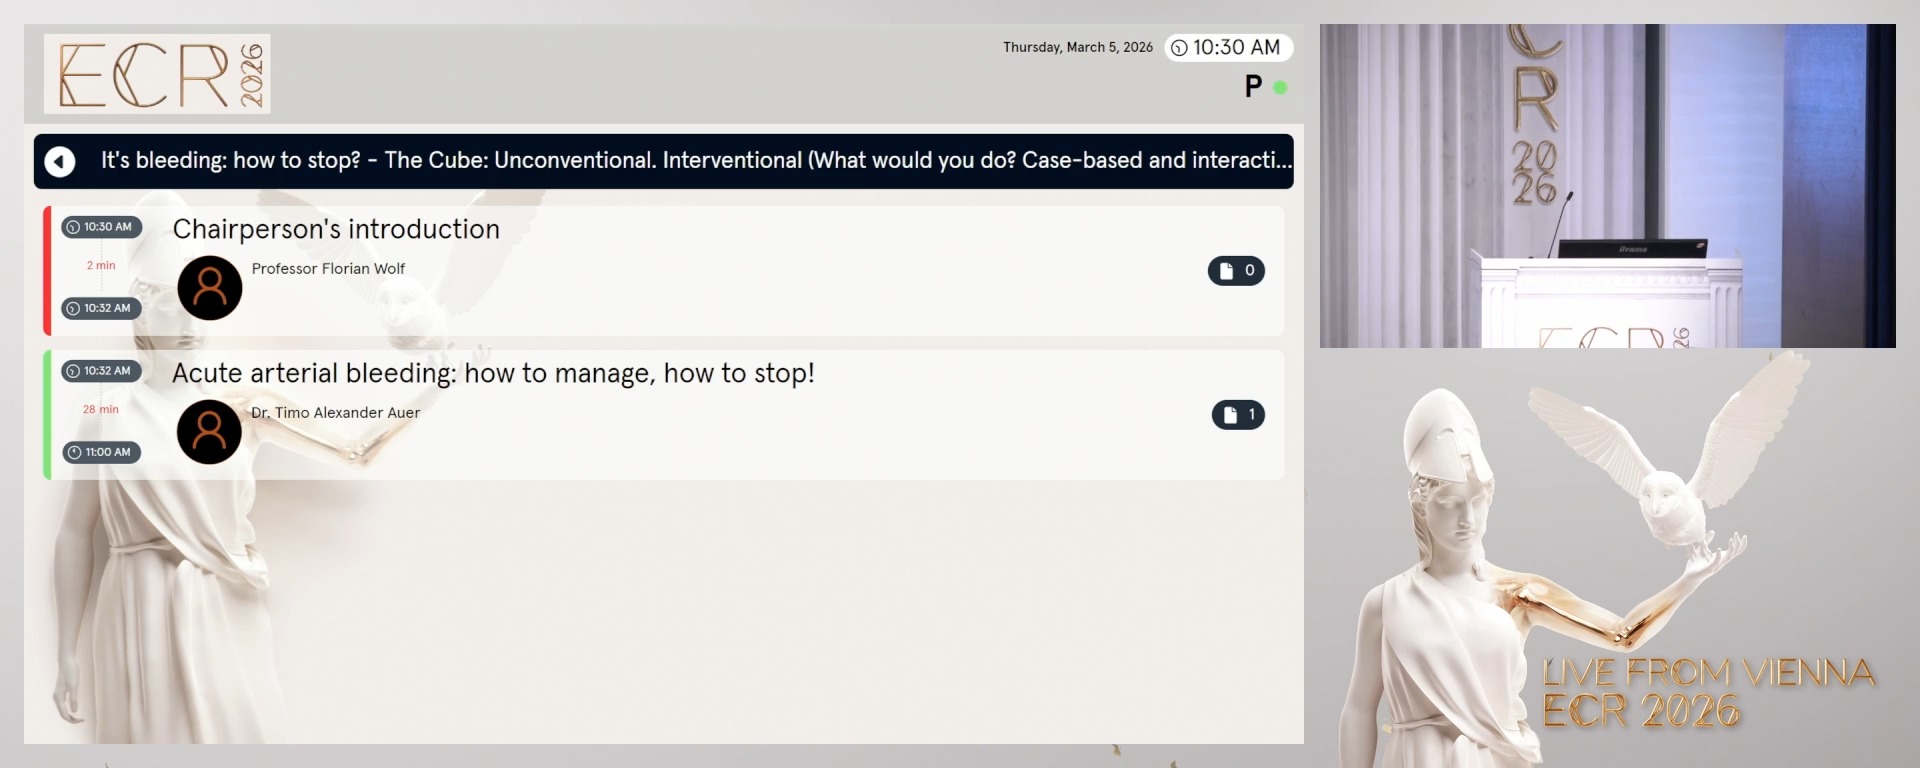The width and height of the screenshot is (1920, 768).
Task: Click the Live from Vienna ECR 2026 banner
Action: 1707,692
